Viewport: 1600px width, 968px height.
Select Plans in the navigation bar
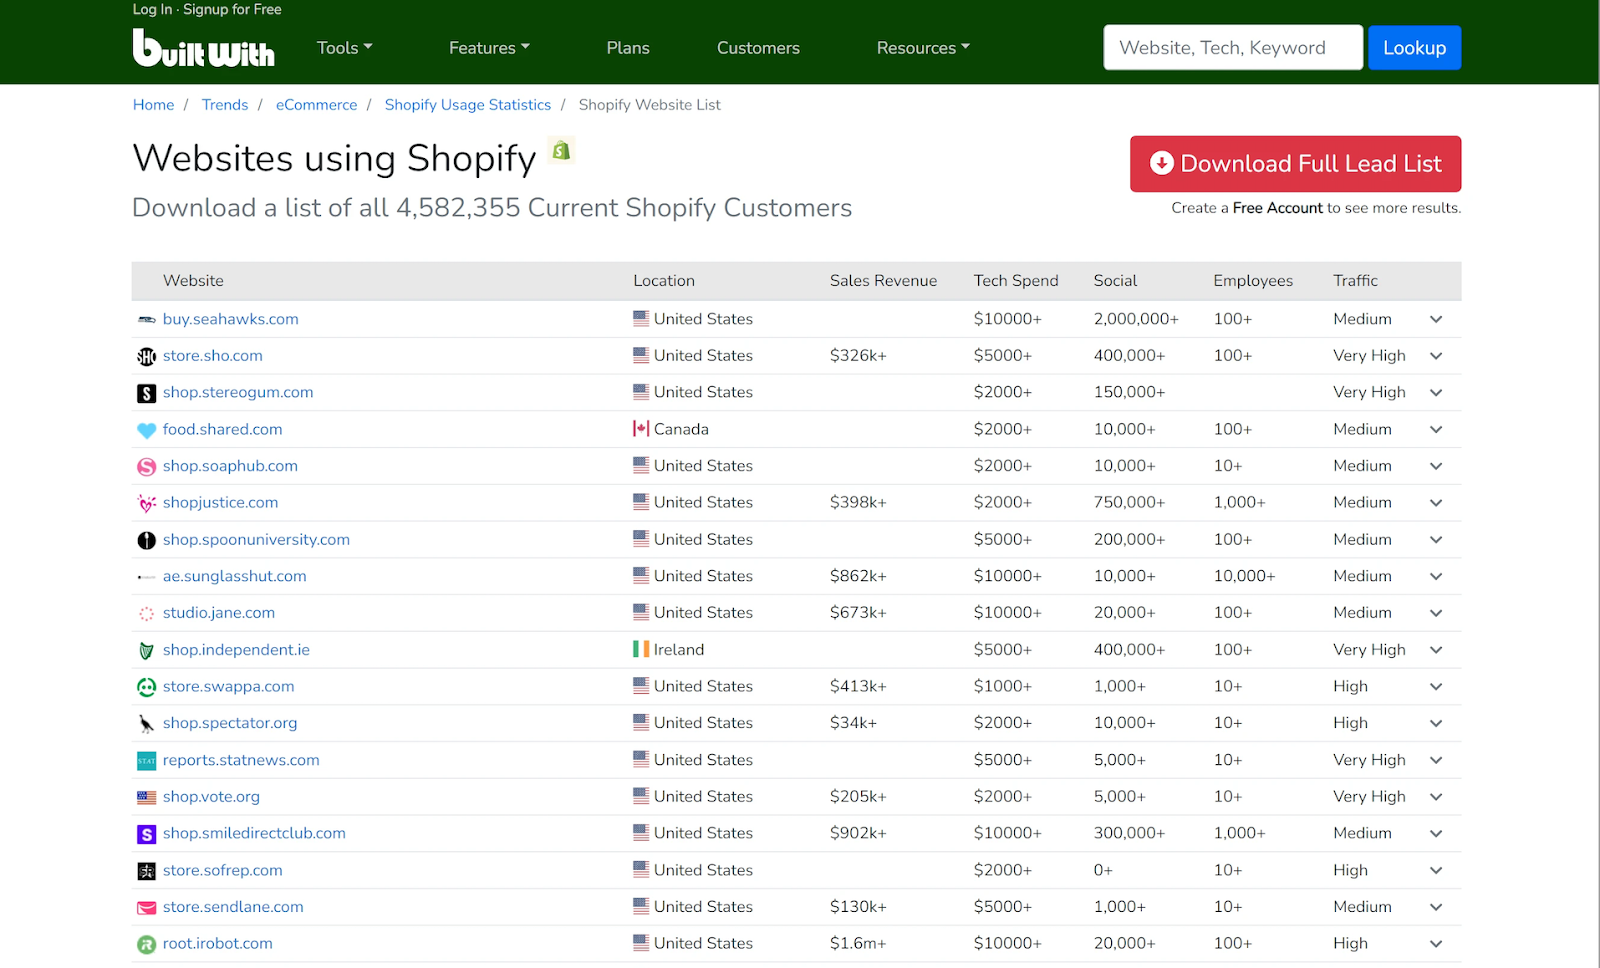627,47
